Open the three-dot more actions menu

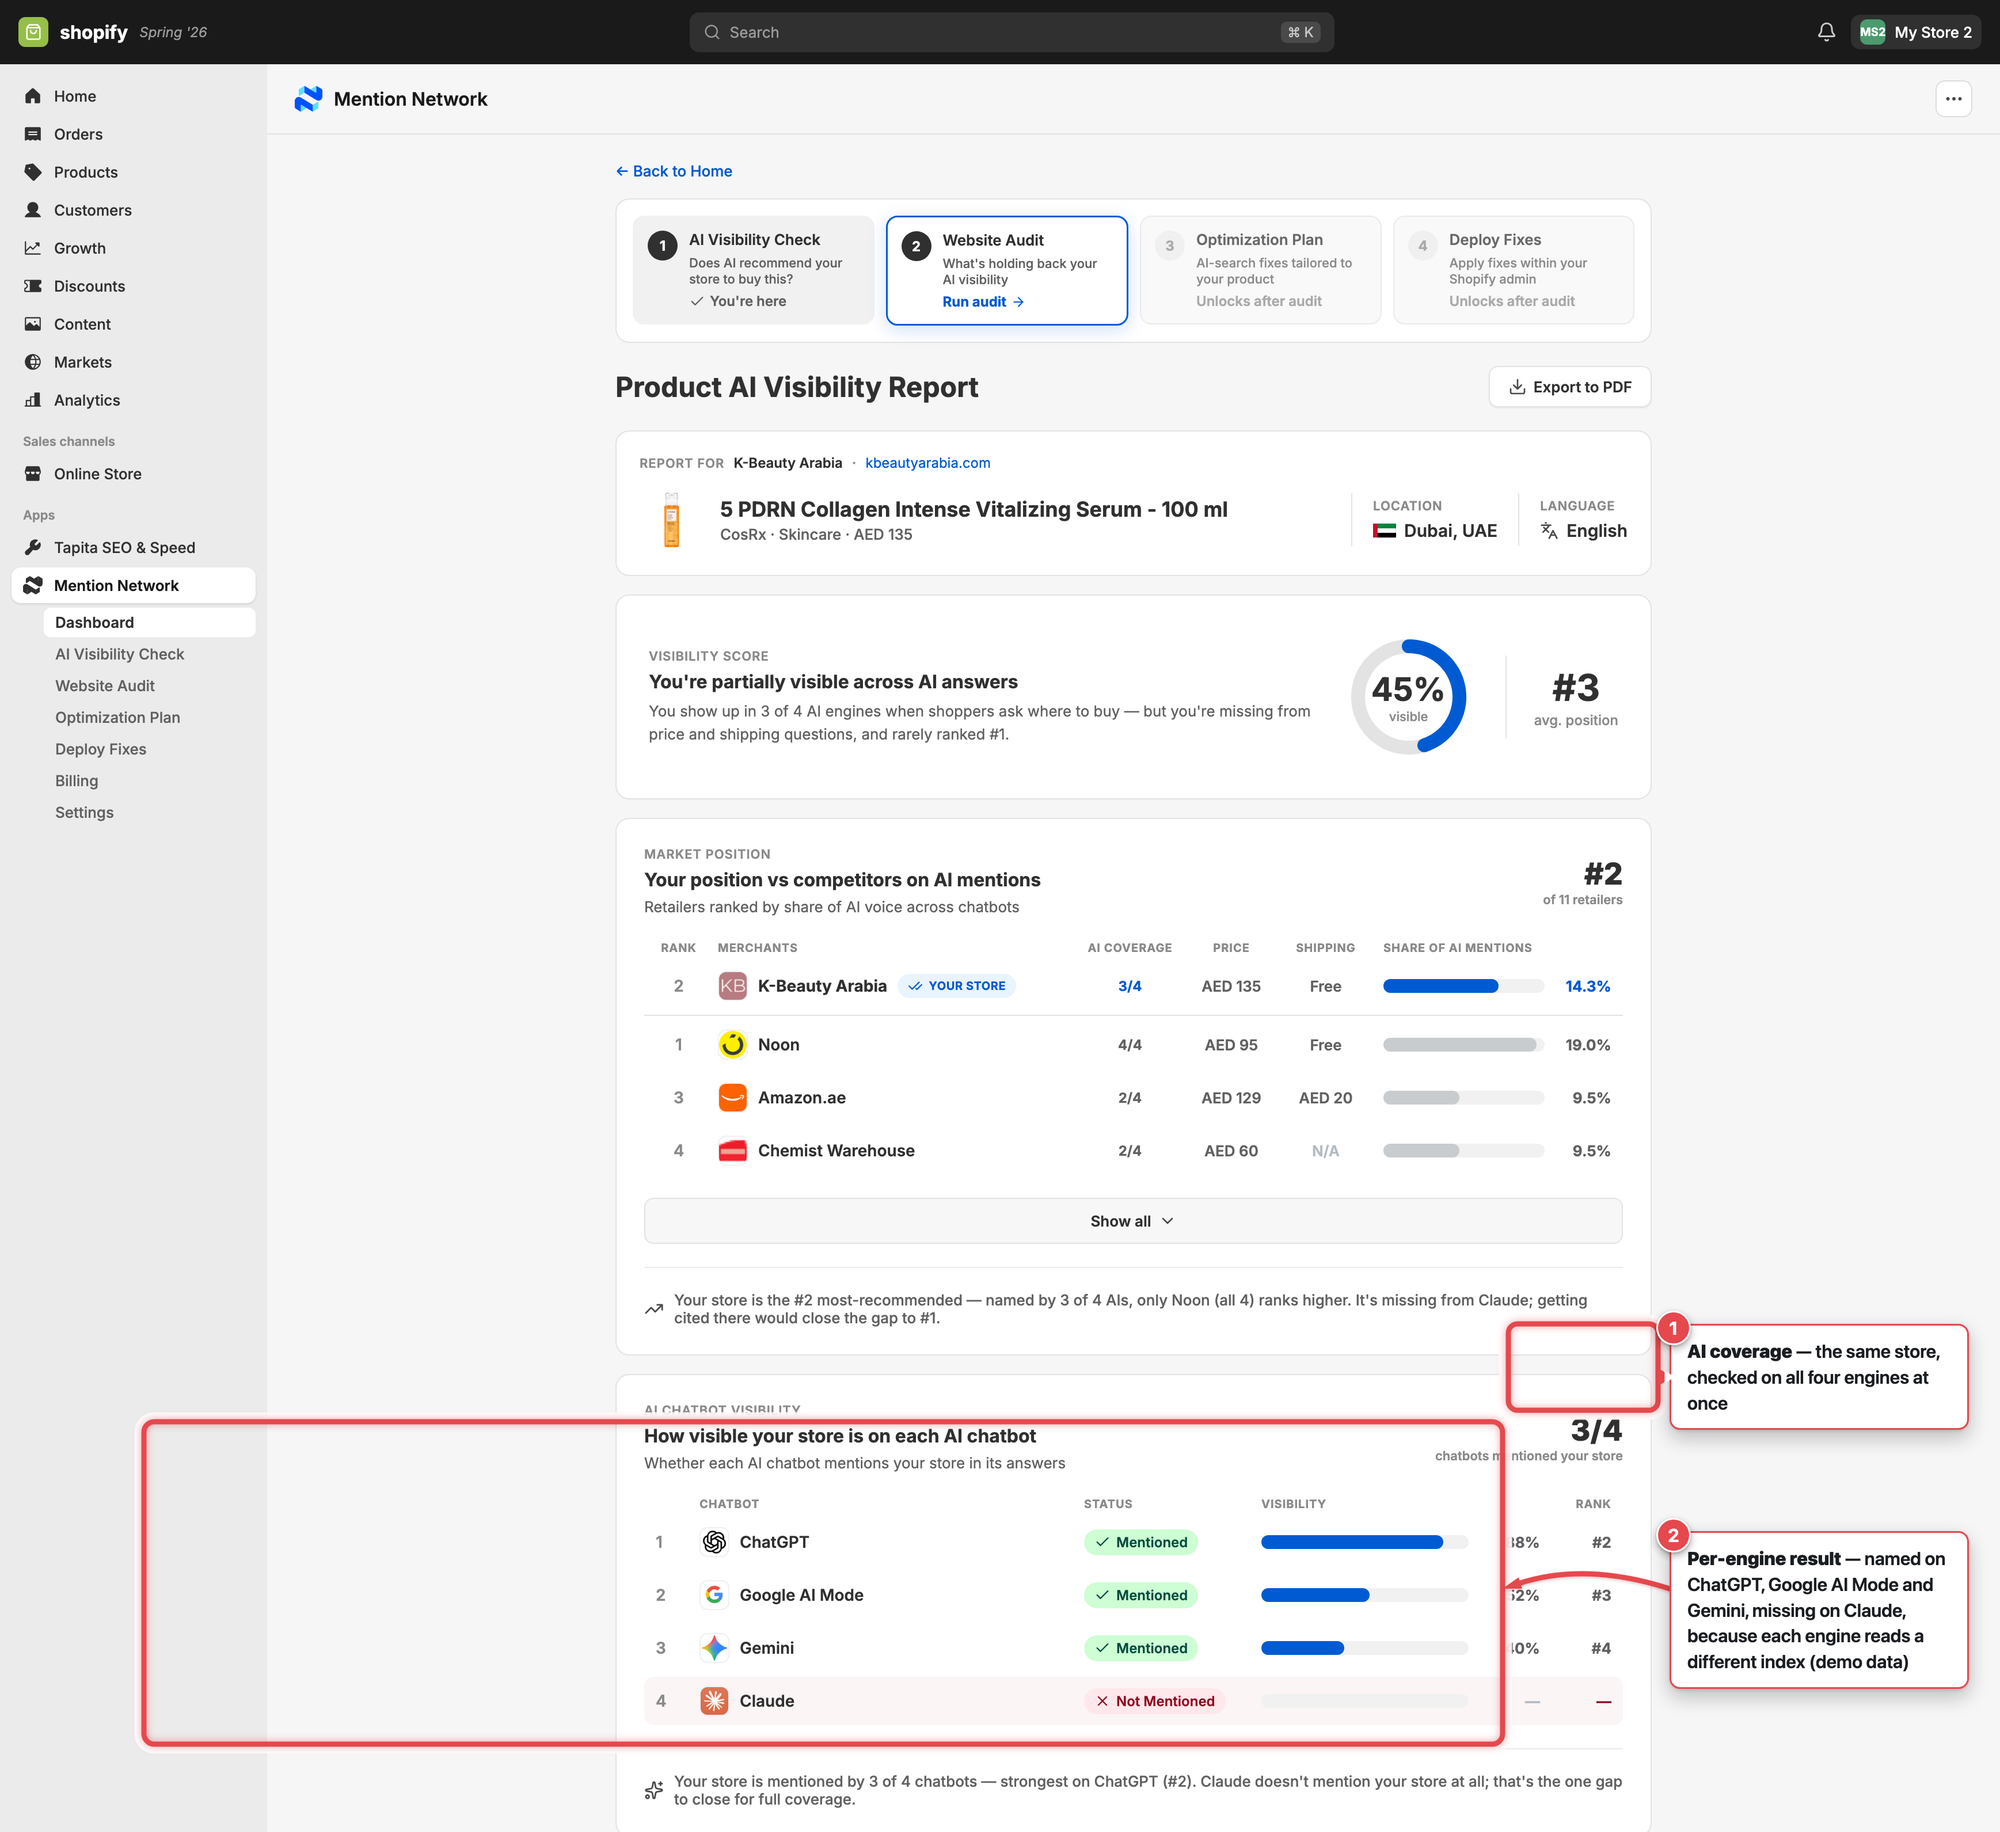1953,99
